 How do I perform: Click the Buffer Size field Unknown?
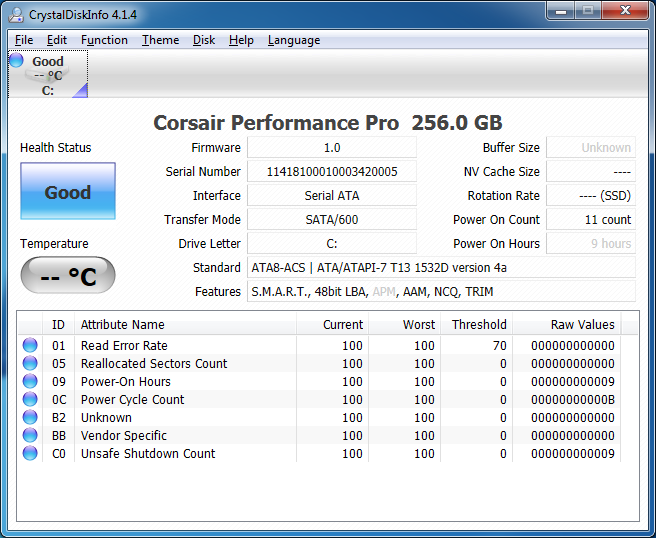(x=591, y=148)
